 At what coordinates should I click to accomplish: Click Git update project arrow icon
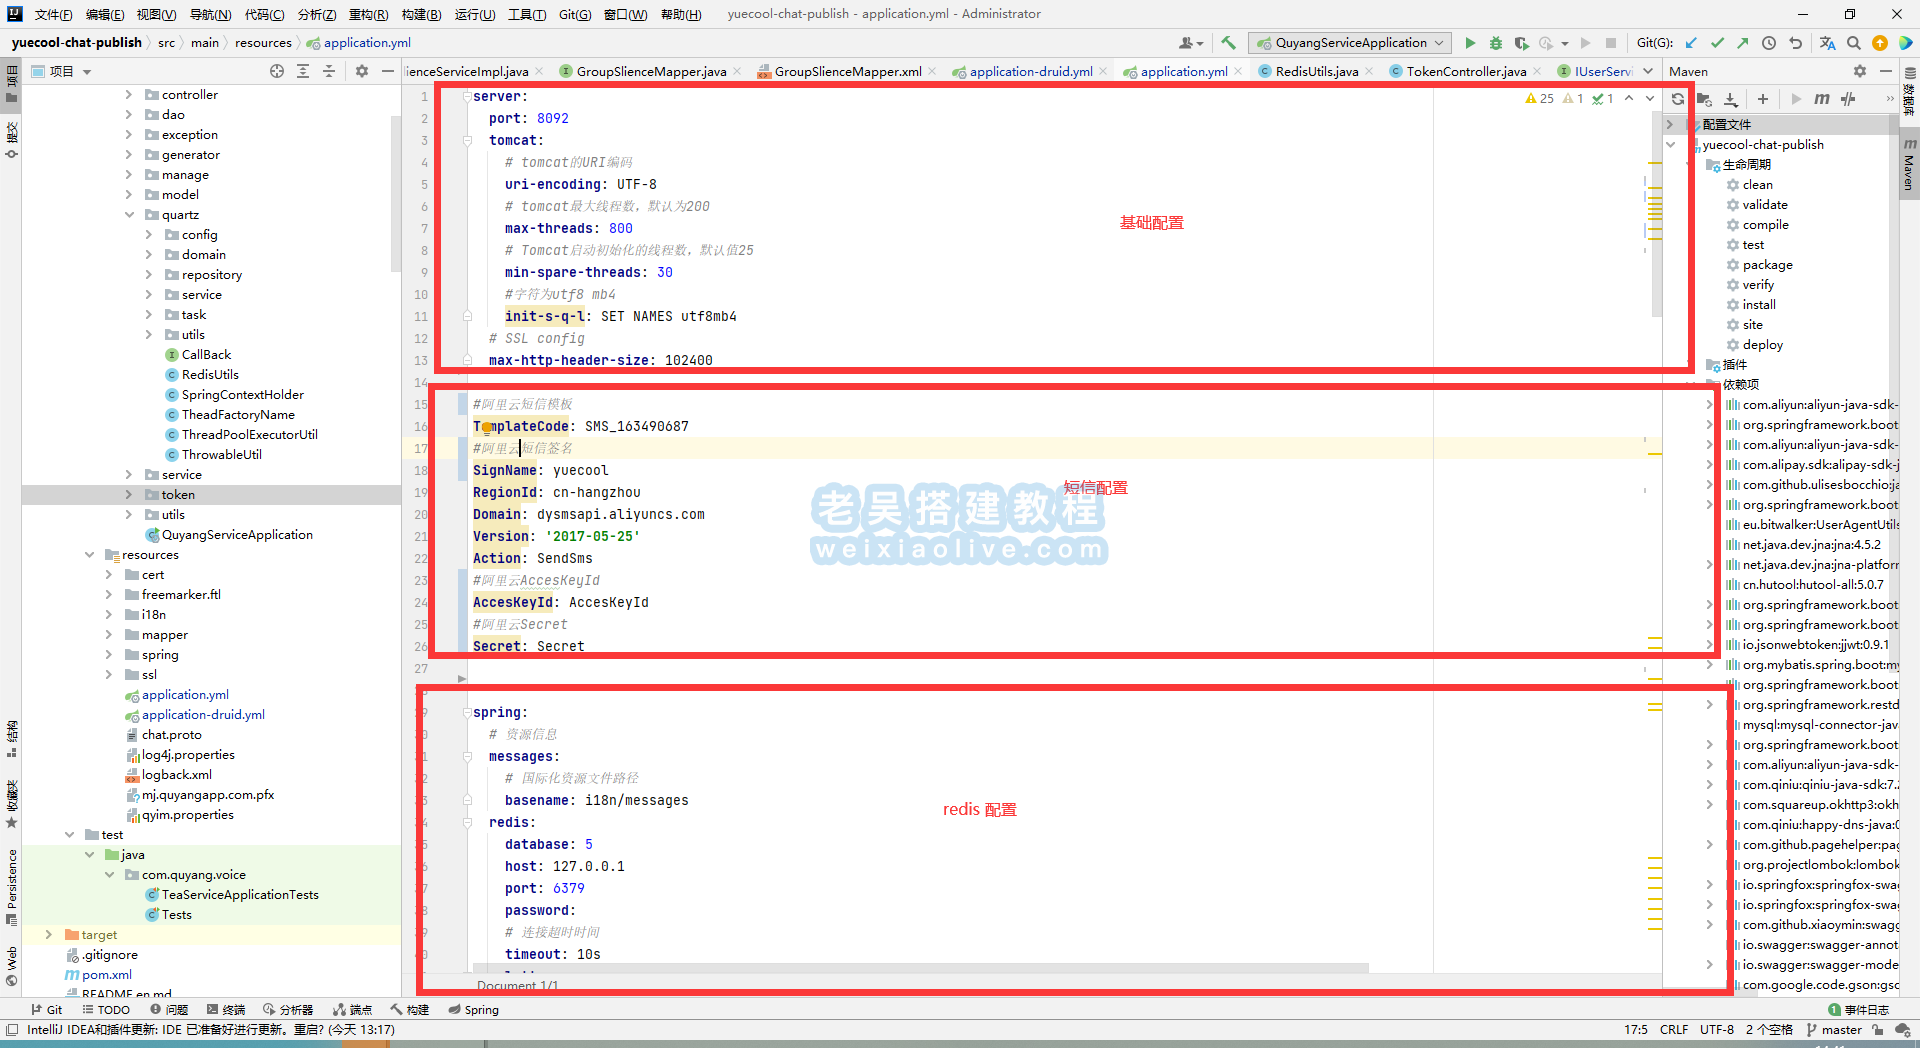[1691, 43]
